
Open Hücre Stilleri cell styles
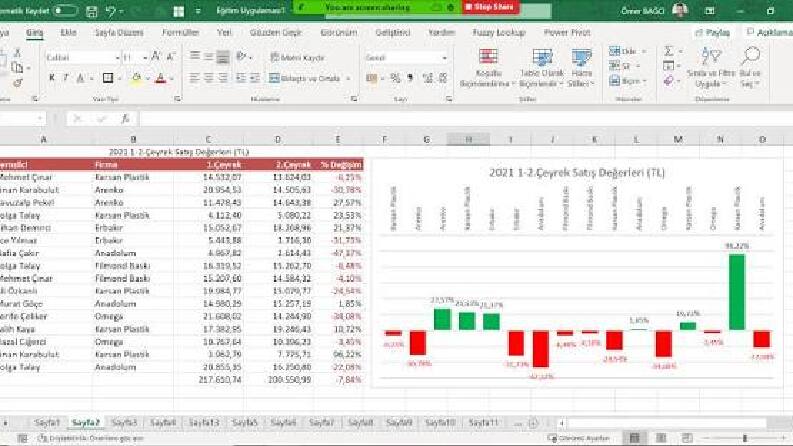[582, 68]
